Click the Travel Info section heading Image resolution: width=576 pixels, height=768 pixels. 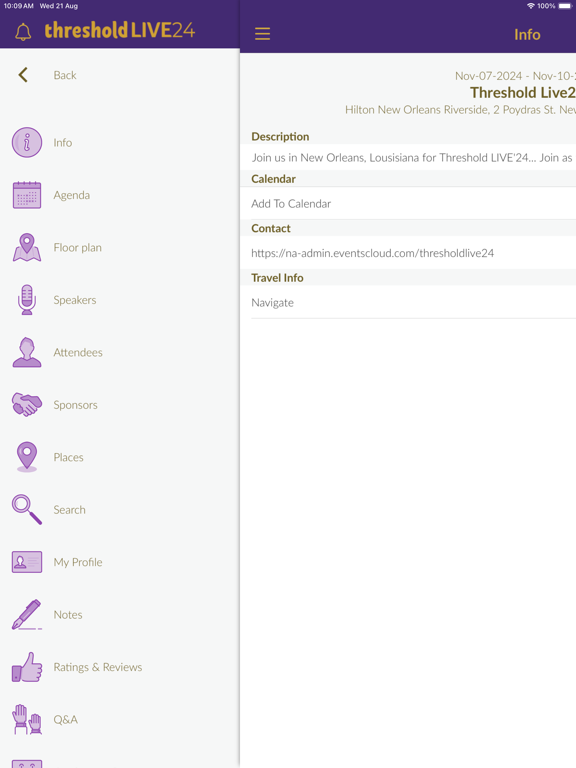click(277, 278)
